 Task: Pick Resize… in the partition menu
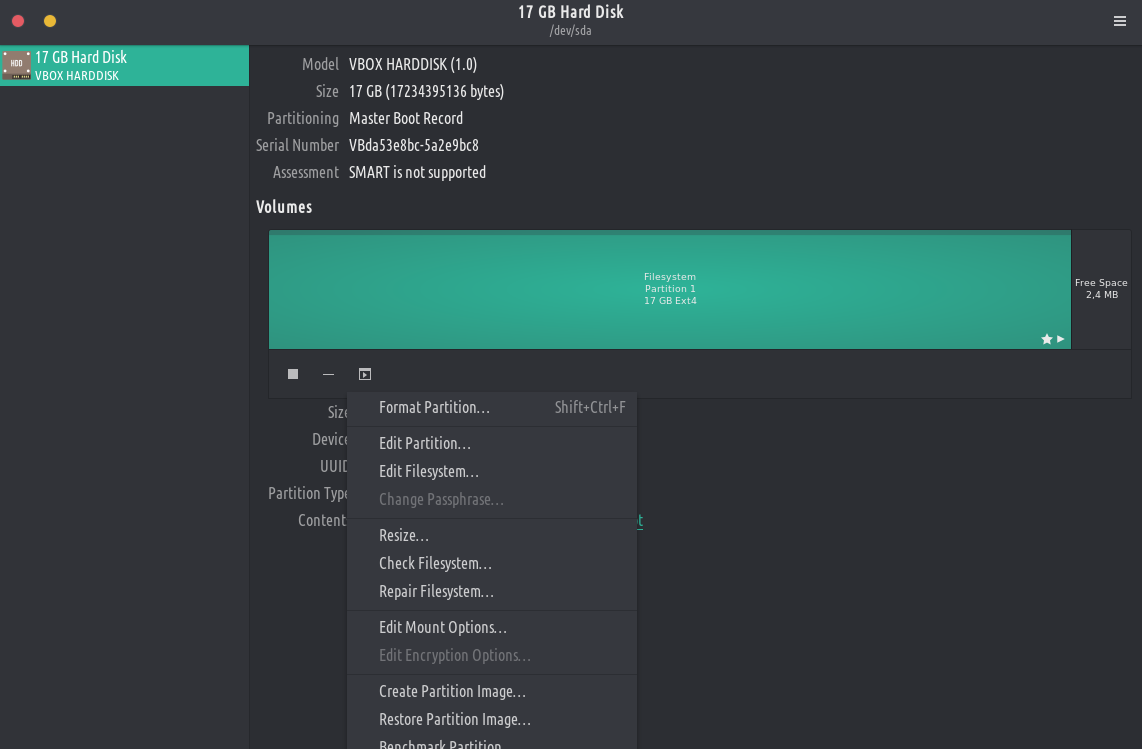coord(404,536)
